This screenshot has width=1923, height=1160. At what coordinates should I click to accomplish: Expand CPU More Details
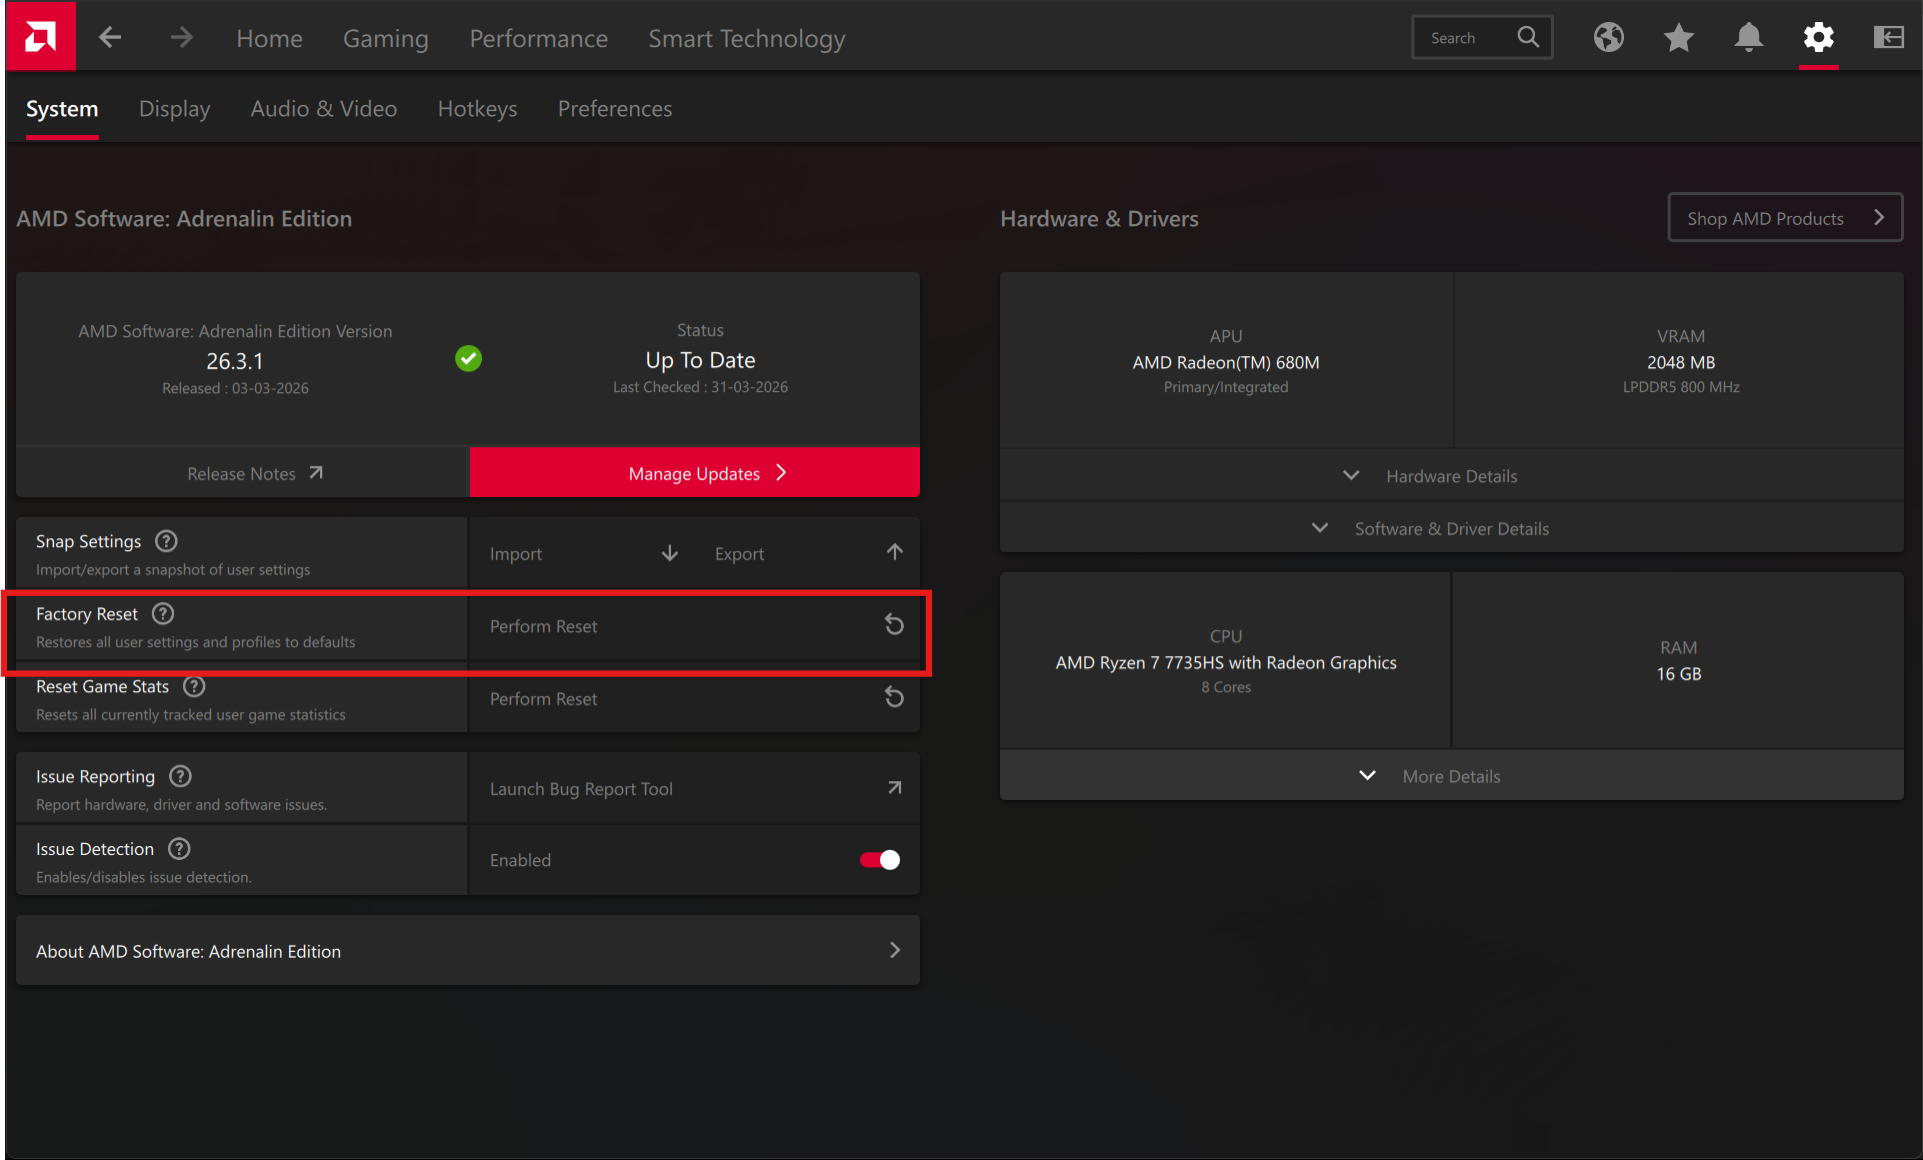coord(1452,776)
